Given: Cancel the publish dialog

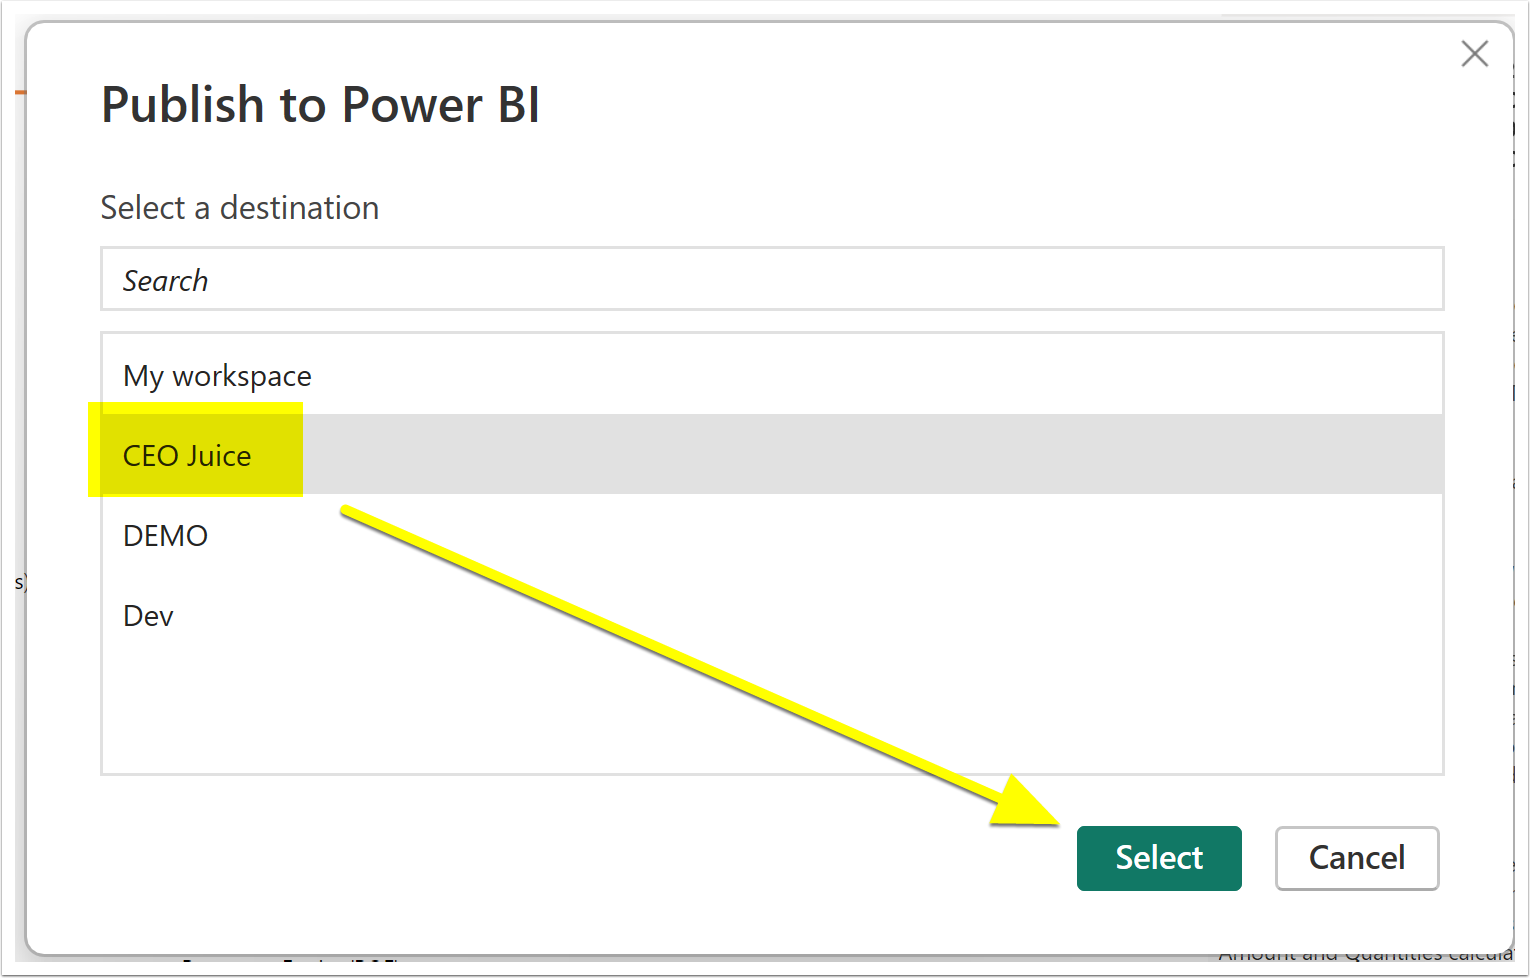Looking at the screenshot, I should (x=1357, y=858).
